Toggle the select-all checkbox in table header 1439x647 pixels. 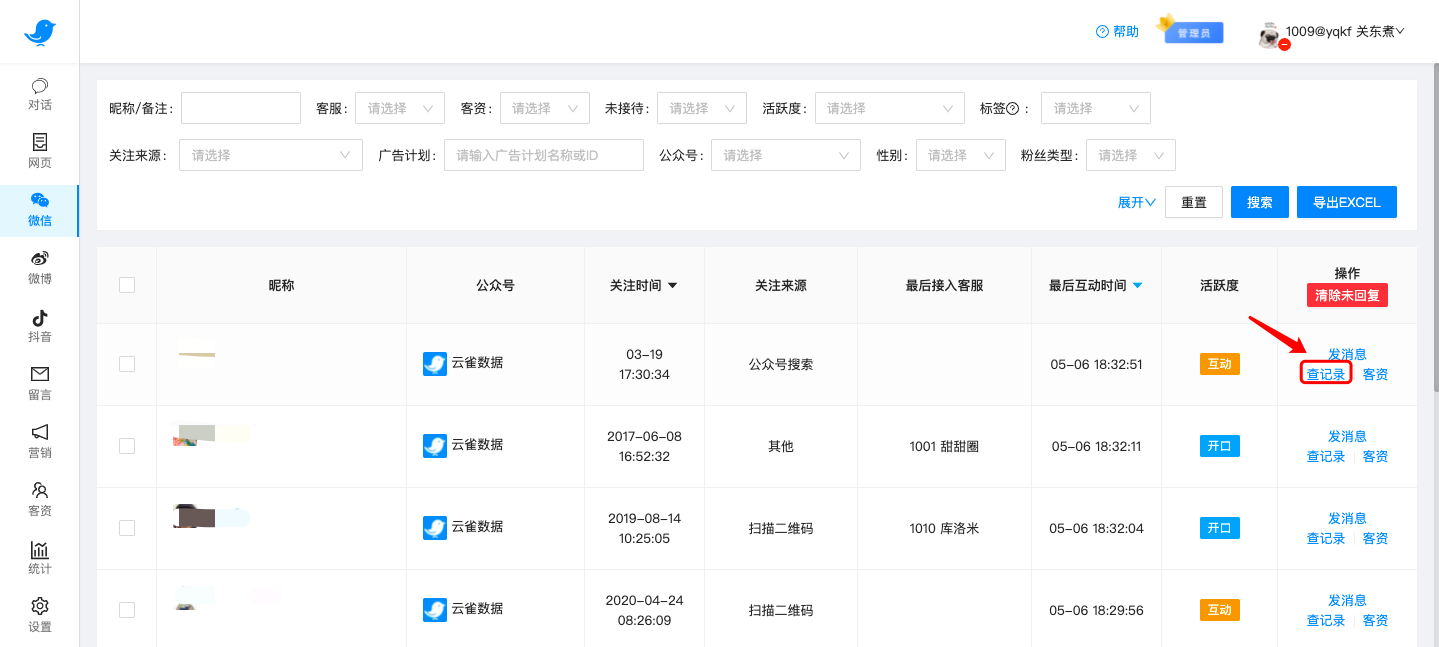[x=127, y=285]
